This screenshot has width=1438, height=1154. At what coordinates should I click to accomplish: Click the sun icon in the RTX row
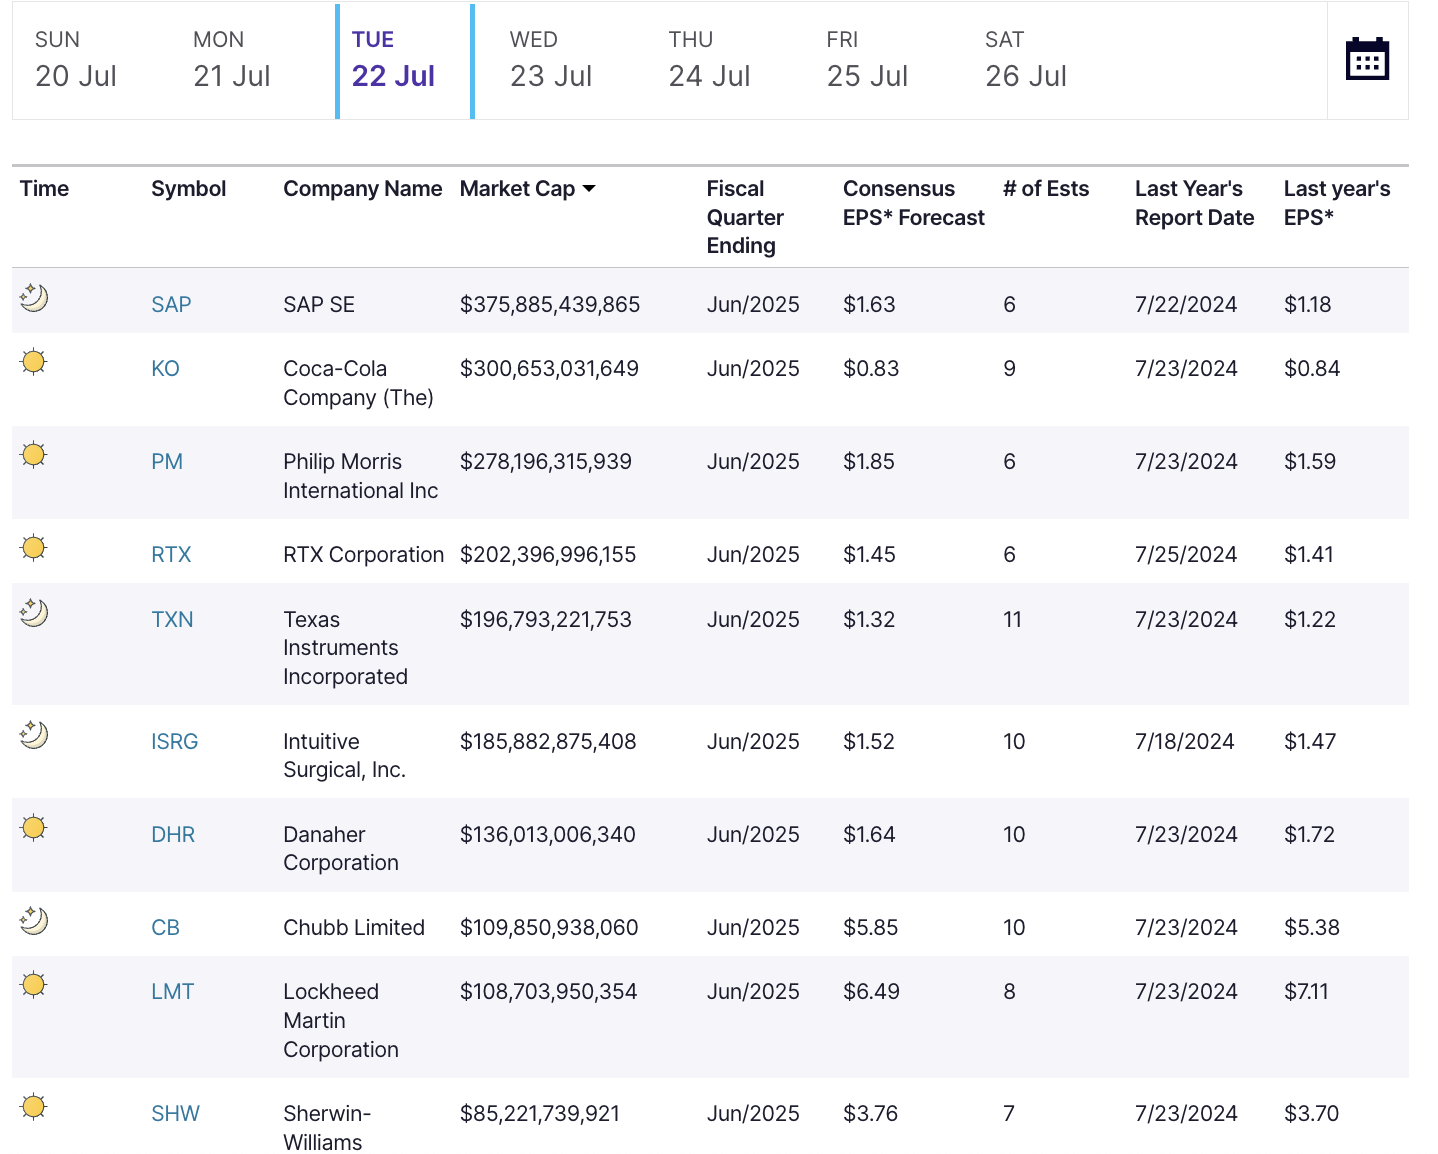pyautogui.click(x=34, y=548)
